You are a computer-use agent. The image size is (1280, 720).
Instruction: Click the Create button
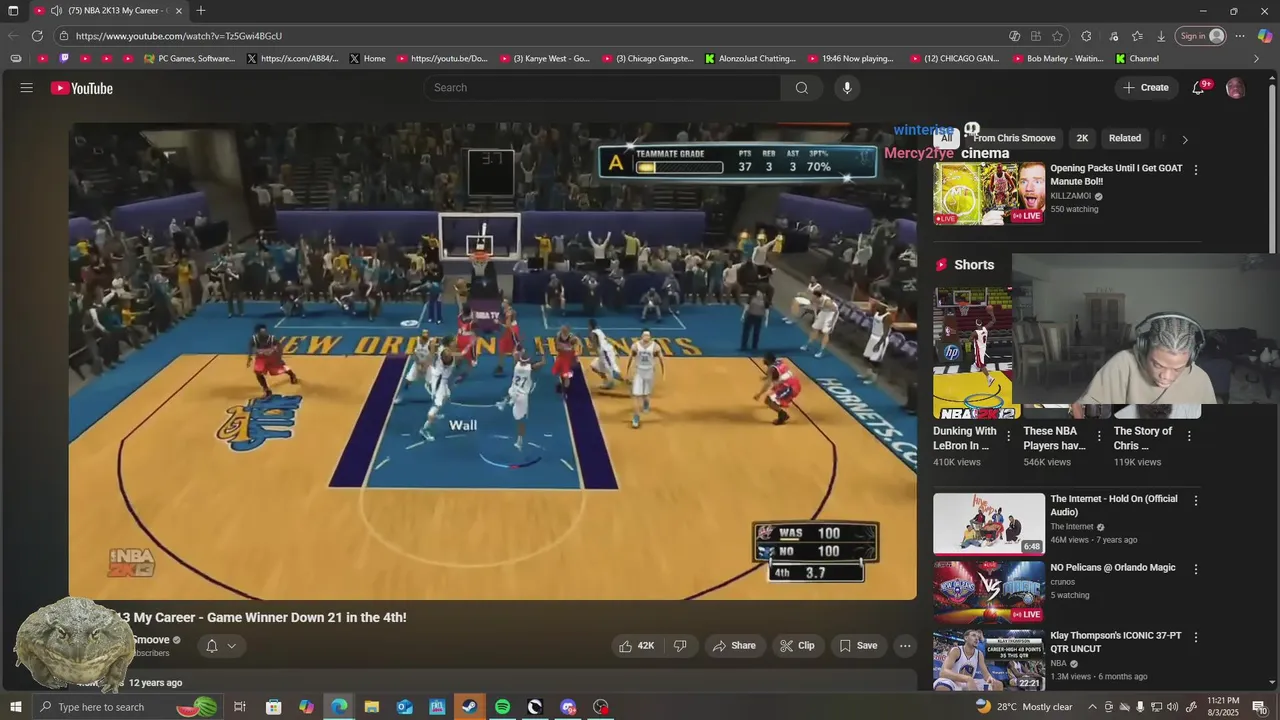(x=1146, y=88)
